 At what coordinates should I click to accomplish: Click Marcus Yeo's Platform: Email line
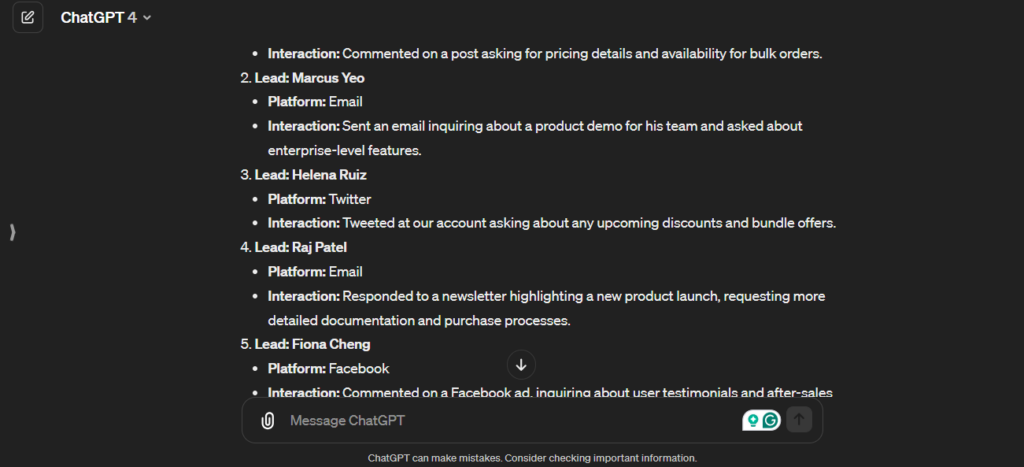click(x=315, y=102)
